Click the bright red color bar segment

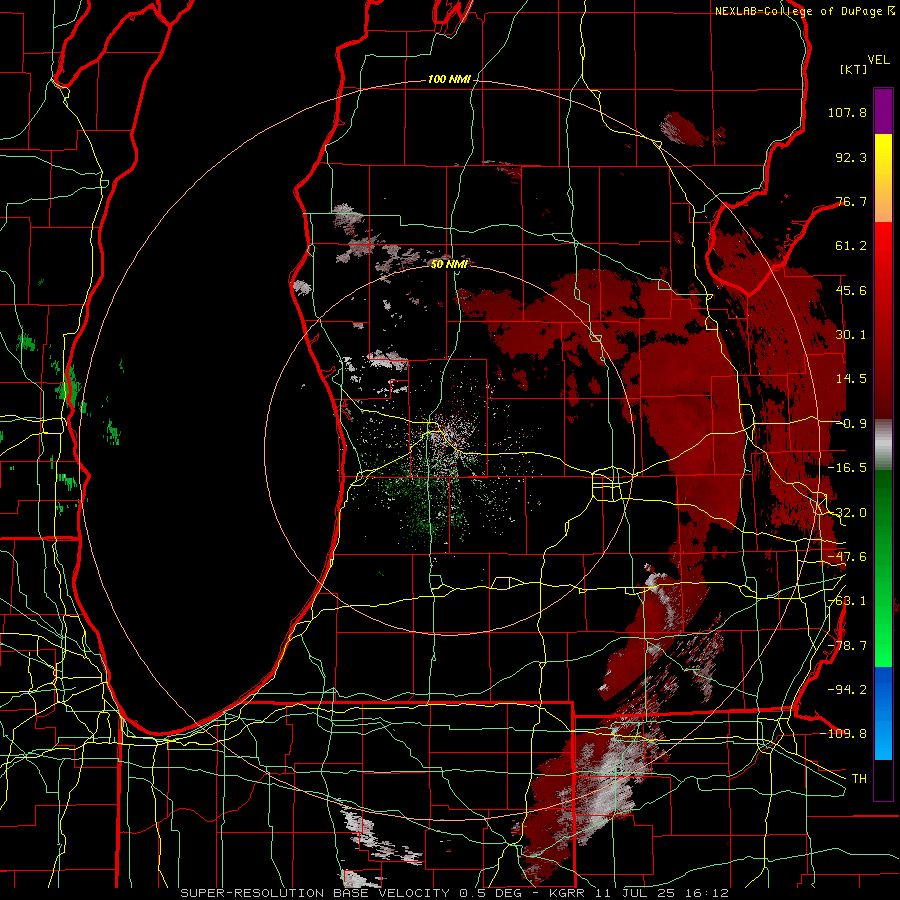[883, 244]
